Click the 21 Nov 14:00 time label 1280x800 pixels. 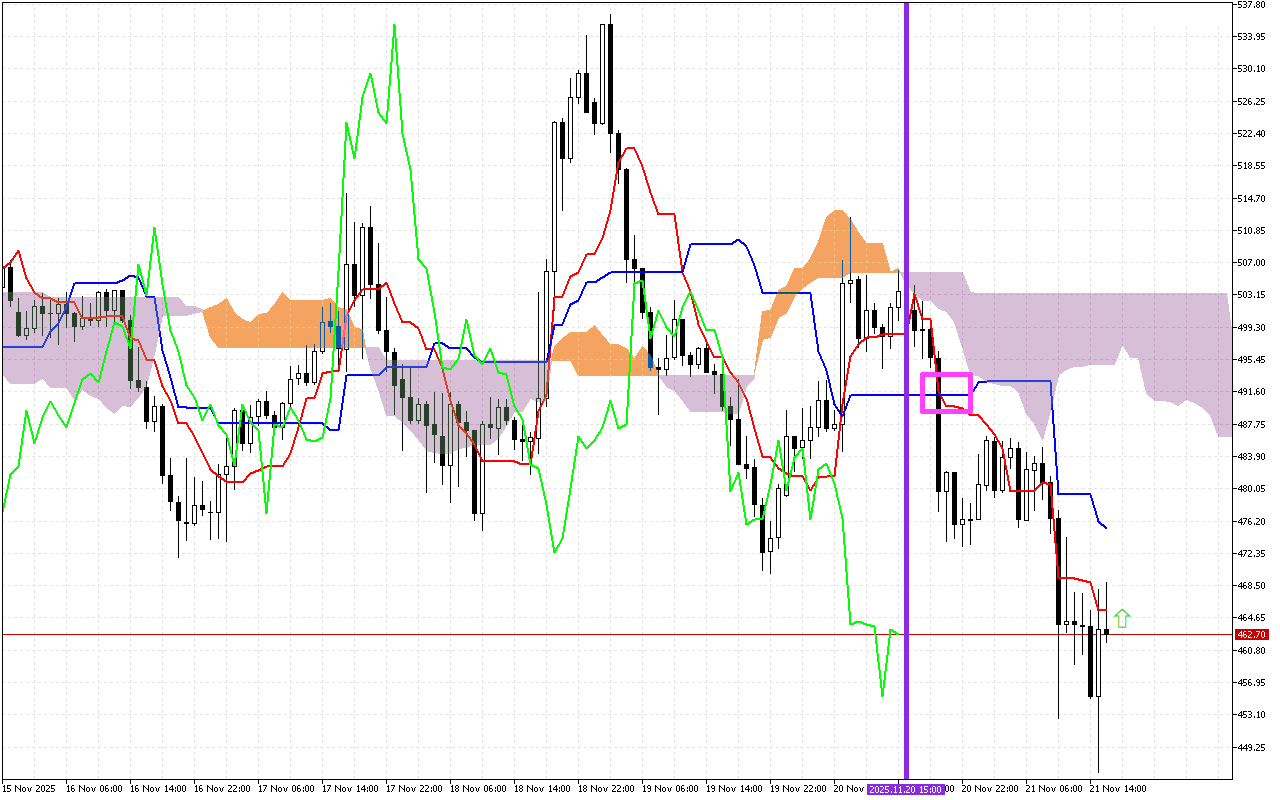(1117, 789)
